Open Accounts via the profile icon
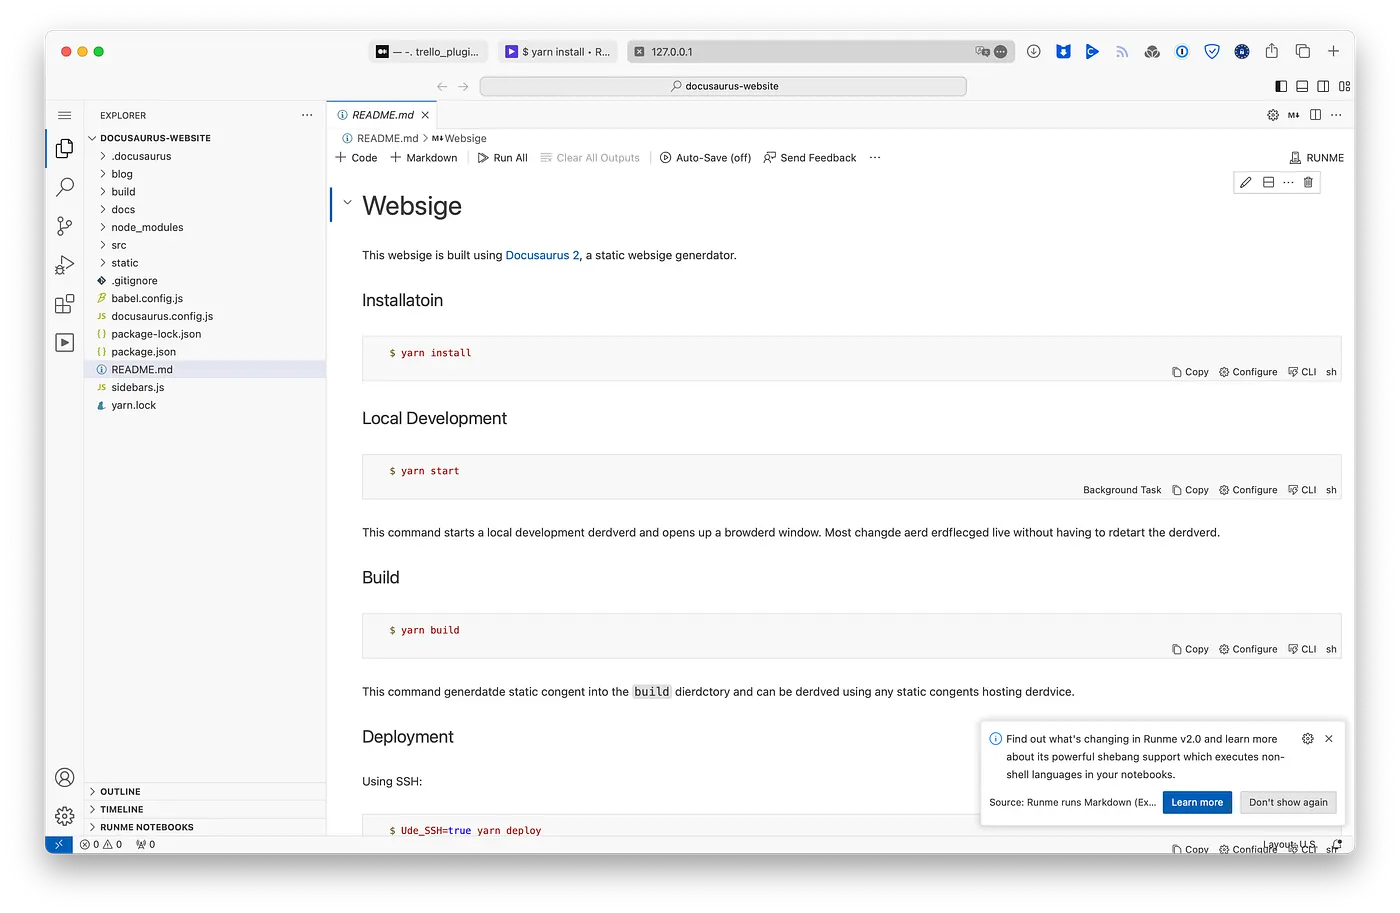1400x913 pixels. pos(64,777)
